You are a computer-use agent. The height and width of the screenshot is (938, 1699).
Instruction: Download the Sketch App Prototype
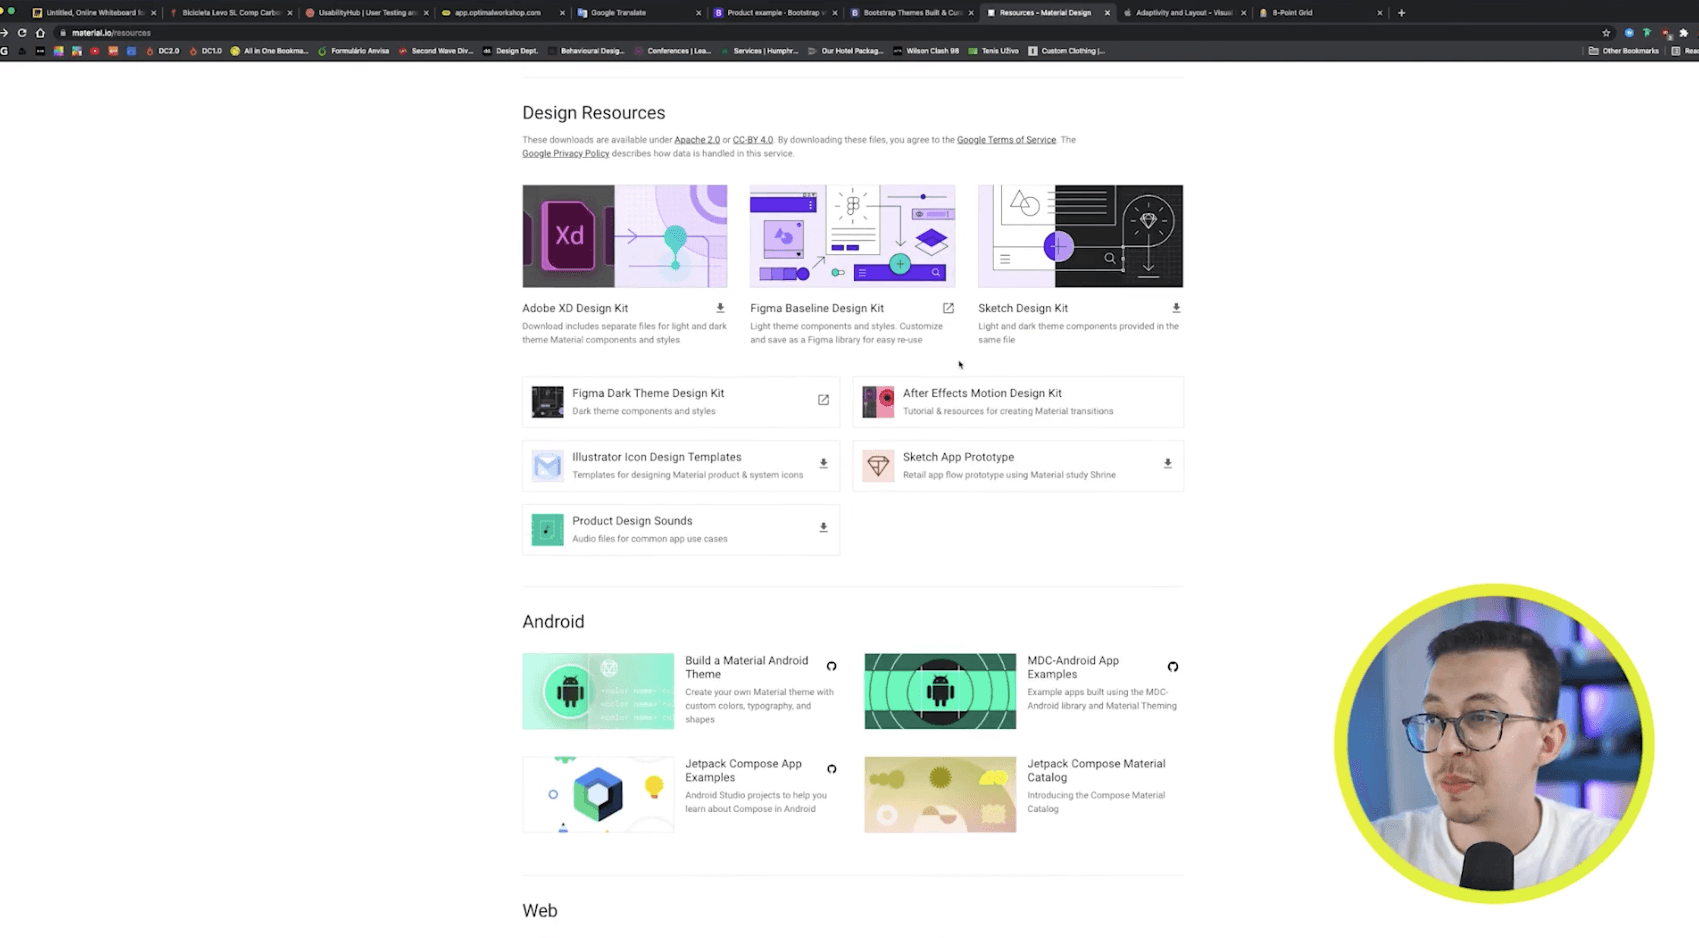[x=1167, y=464]
